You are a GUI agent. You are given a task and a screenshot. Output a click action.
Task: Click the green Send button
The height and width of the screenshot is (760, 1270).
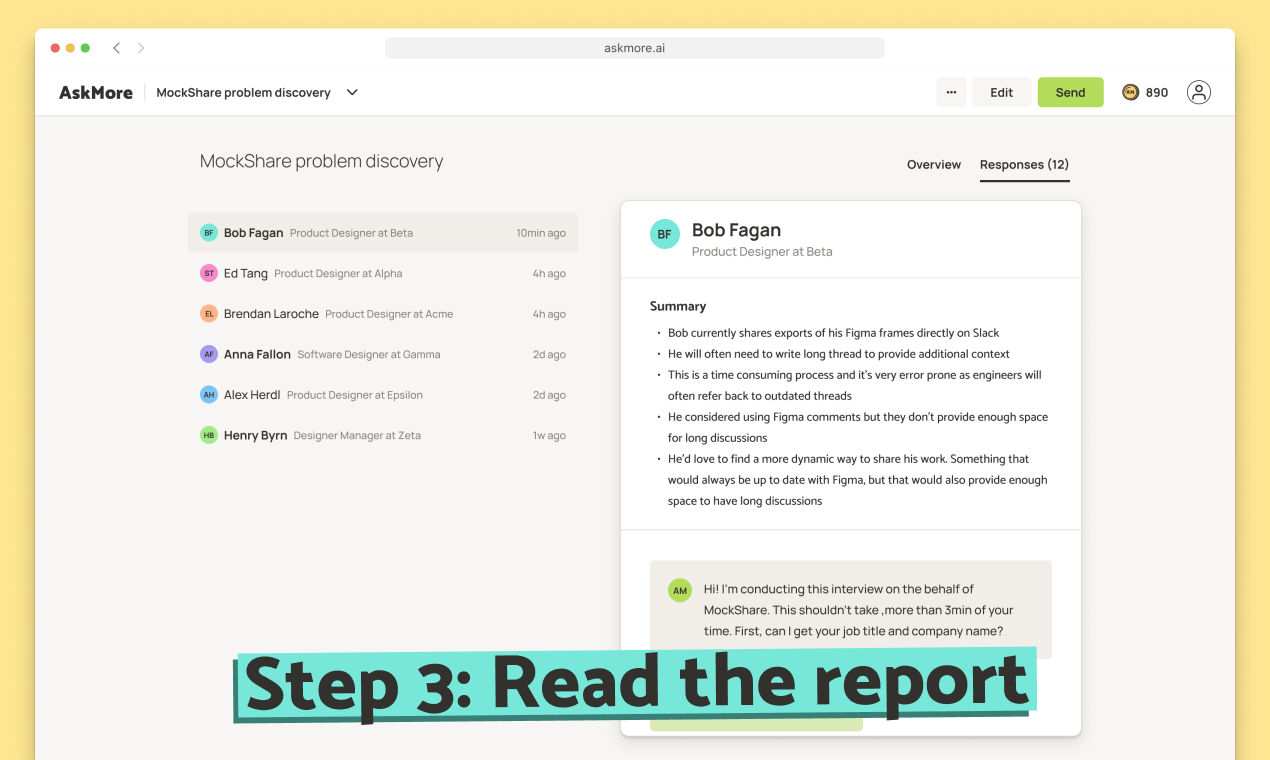click(1070, 92)
